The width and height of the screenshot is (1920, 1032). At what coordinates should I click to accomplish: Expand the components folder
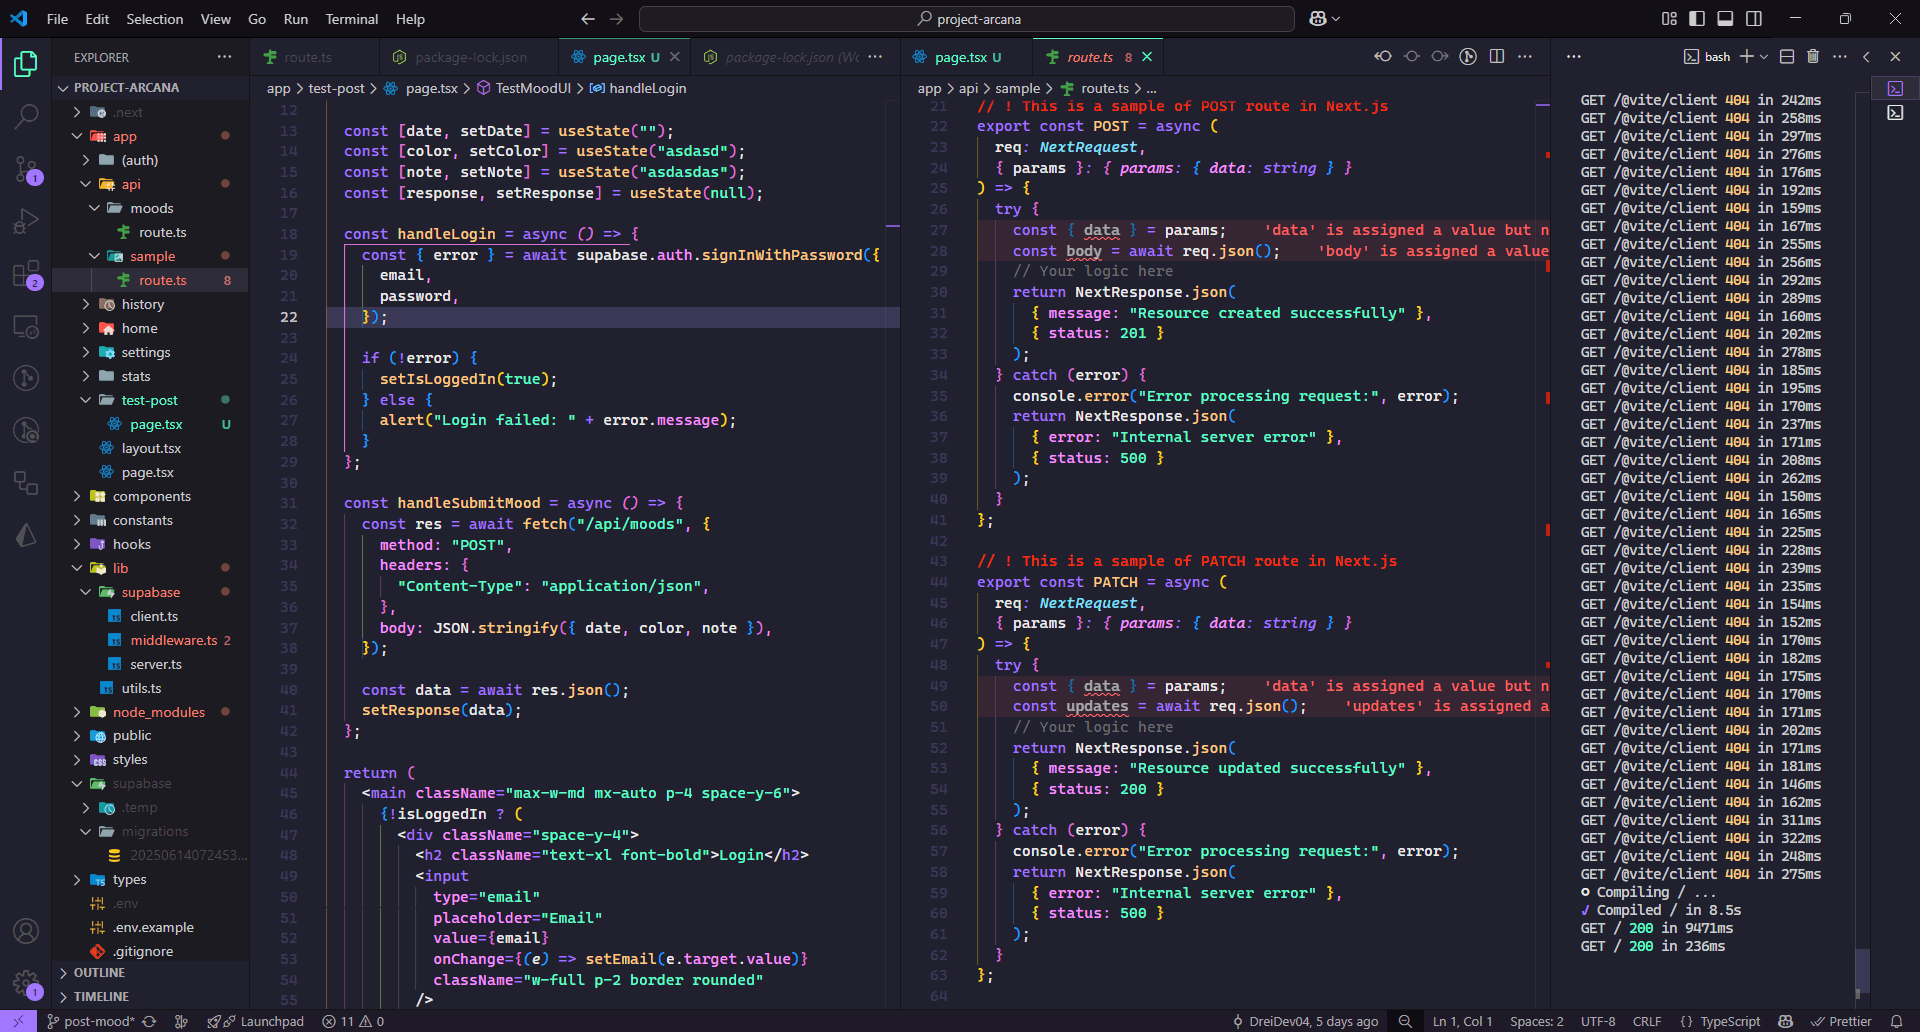pos(150,496)
